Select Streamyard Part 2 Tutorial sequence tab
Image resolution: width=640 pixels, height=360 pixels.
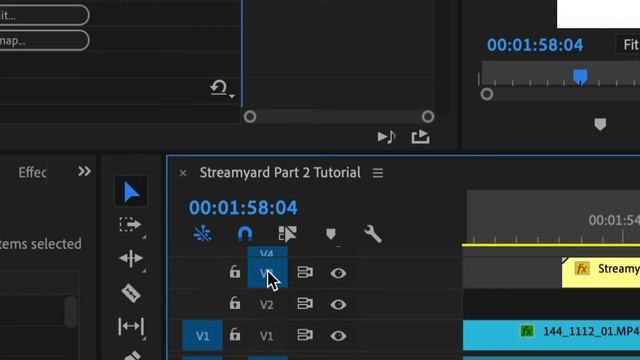point(280,173)
